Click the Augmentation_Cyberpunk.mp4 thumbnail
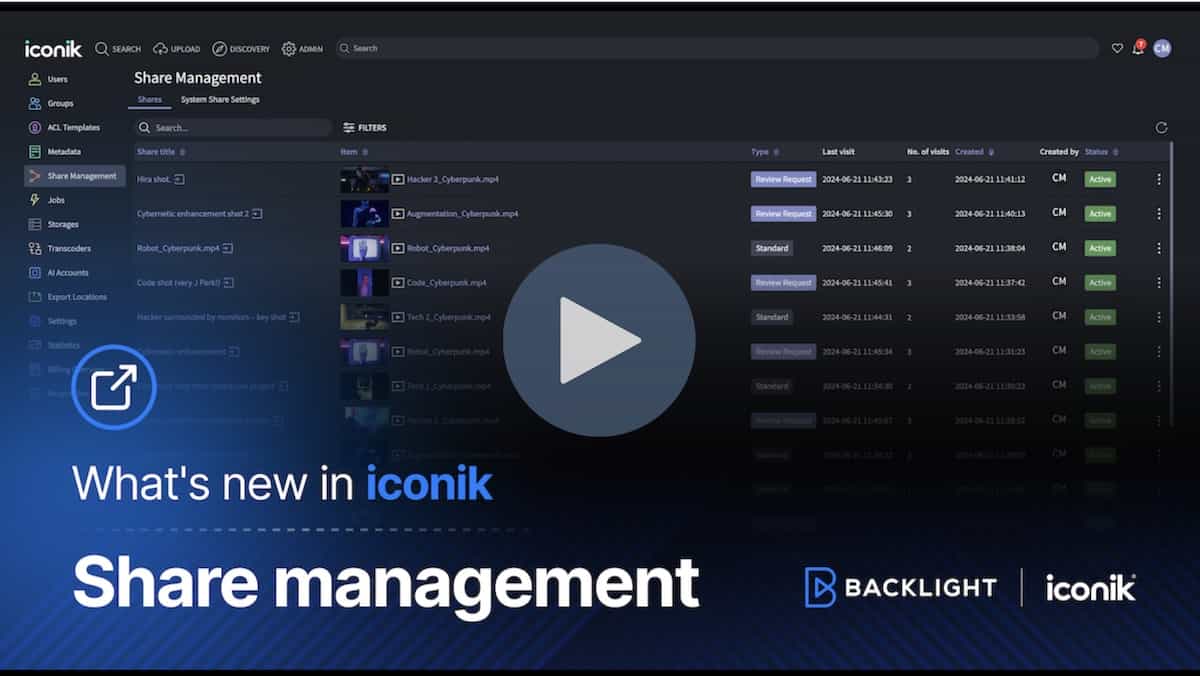This screenshot has height=676, width=1200. click(x=364, y=214)
